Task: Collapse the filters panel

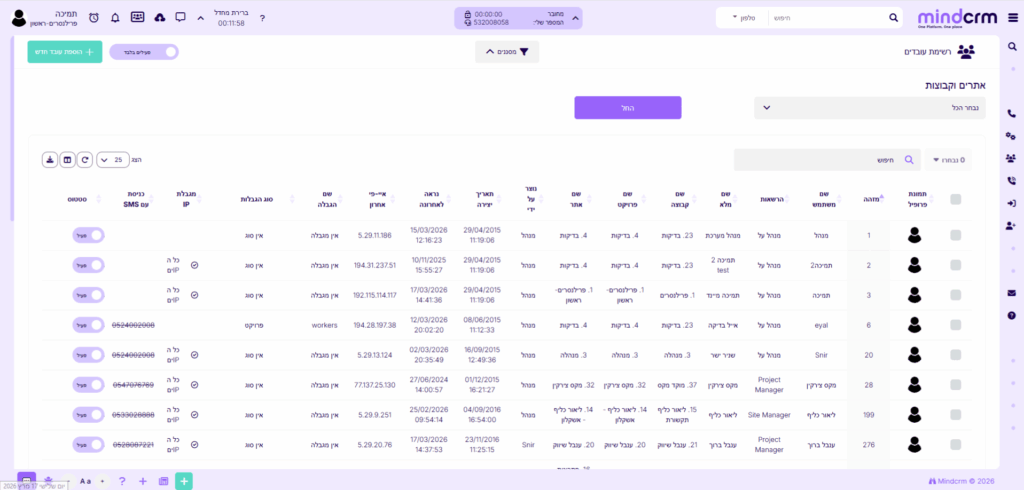Action: [507, 52]
